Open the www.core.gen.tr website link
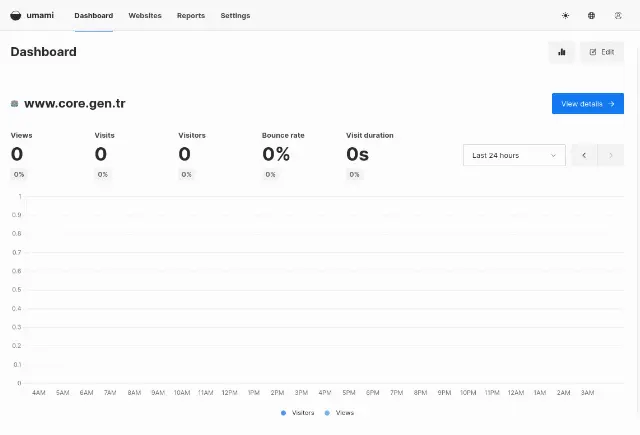This screenshot has height=435, width=640. (x=75, y=104)
